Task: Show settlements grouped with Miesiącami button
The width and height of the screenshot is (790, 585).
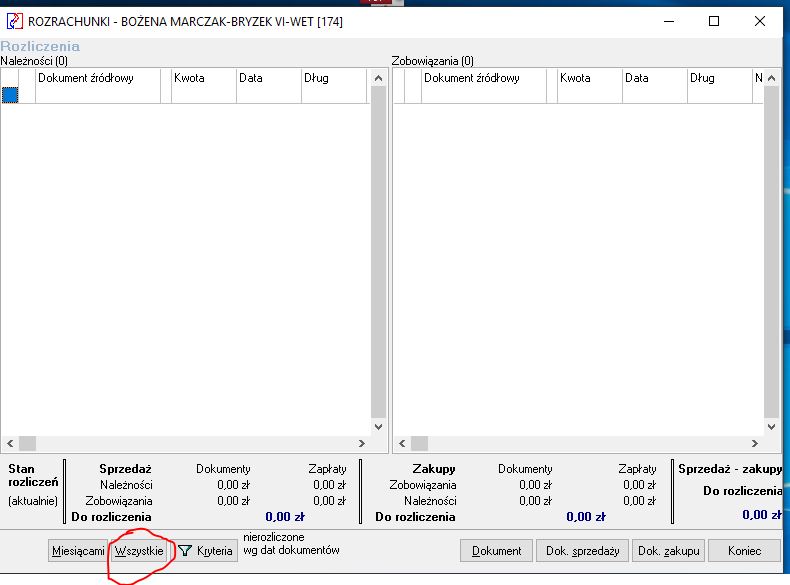Action: point(78,551)
